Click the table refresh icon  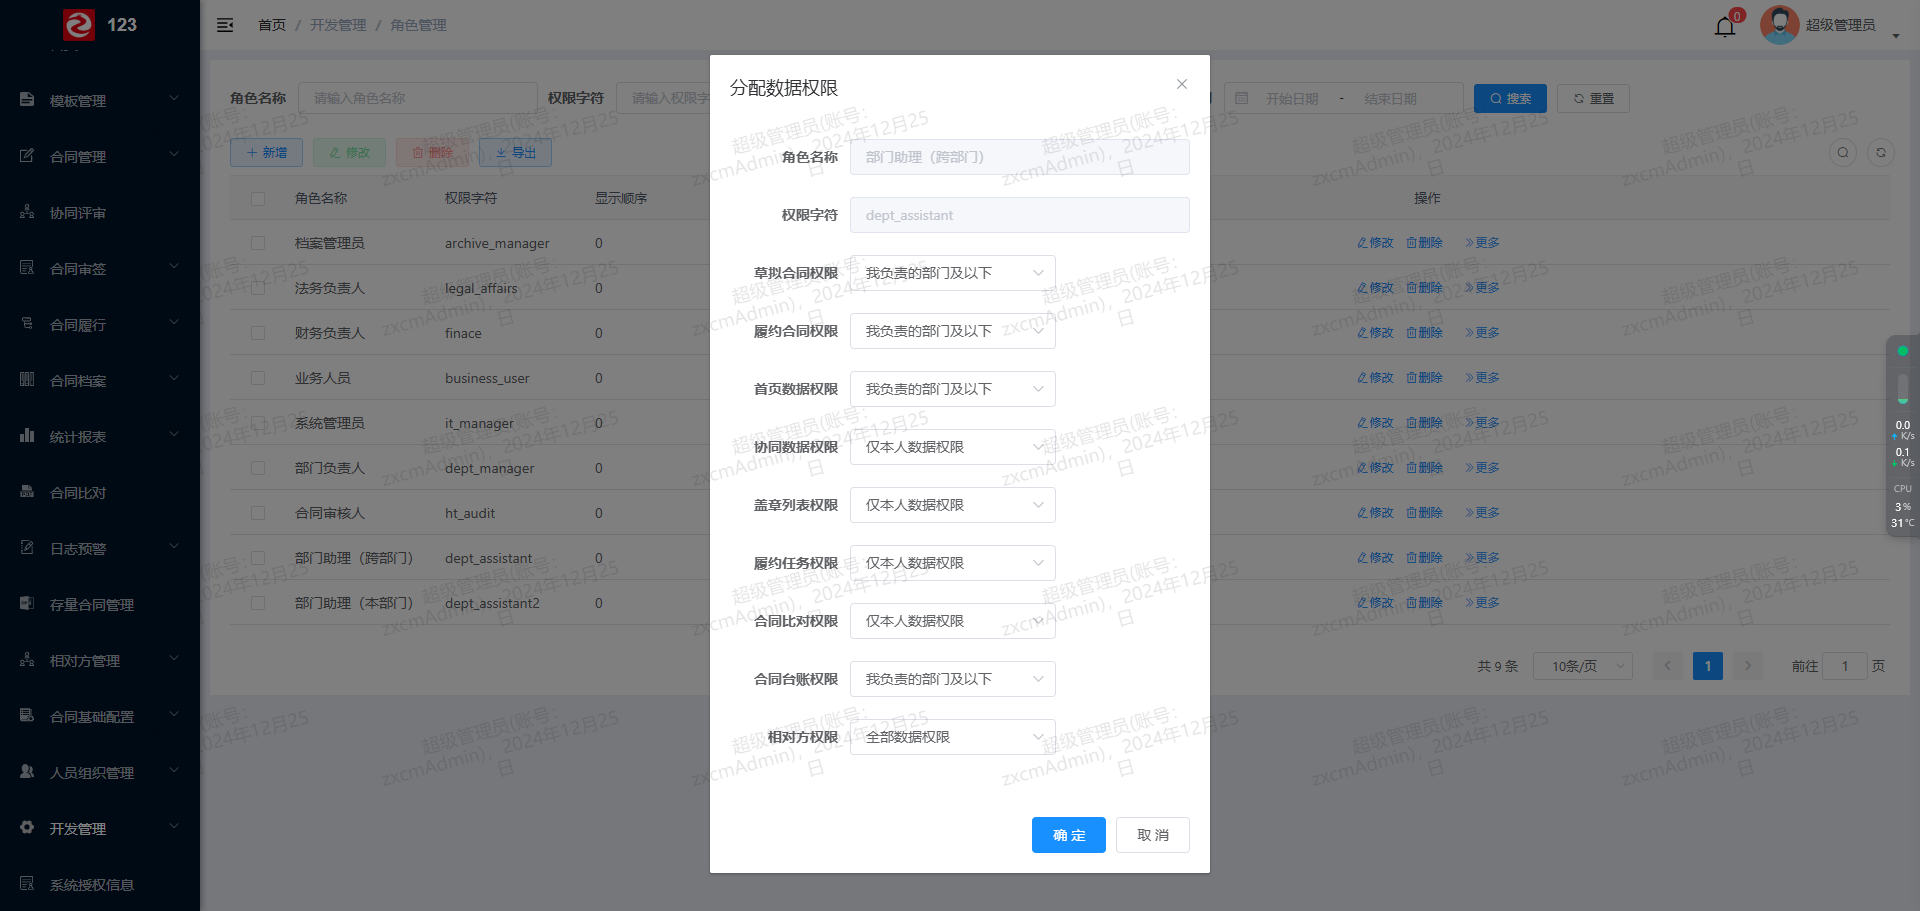click(1881, 153)
